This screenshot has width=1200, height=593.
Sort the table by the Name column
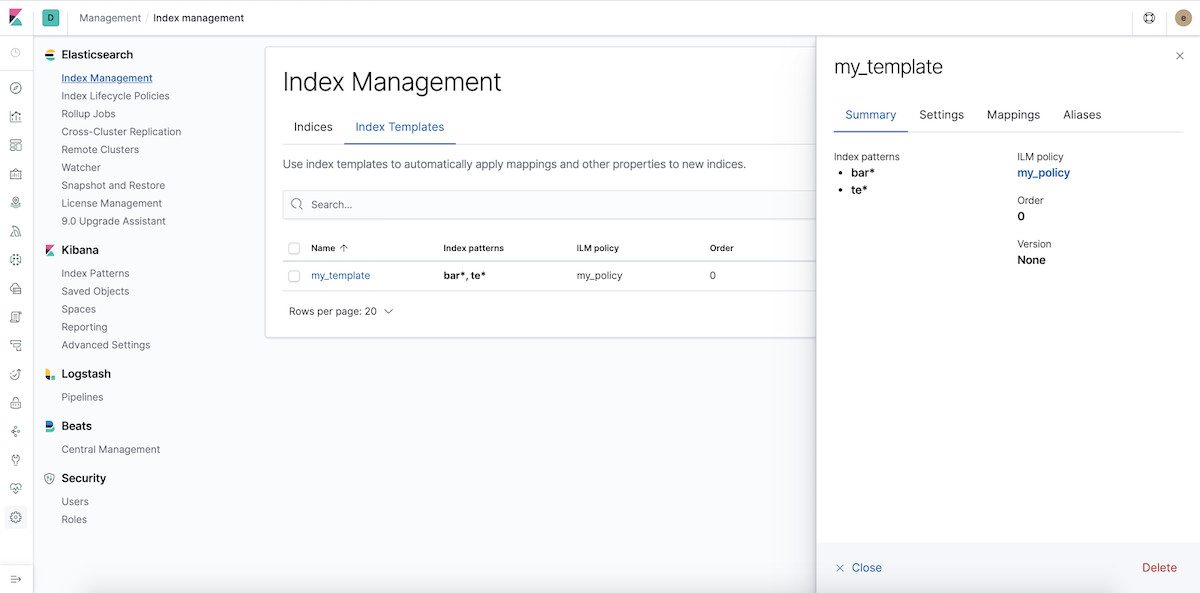coord(329,248)
